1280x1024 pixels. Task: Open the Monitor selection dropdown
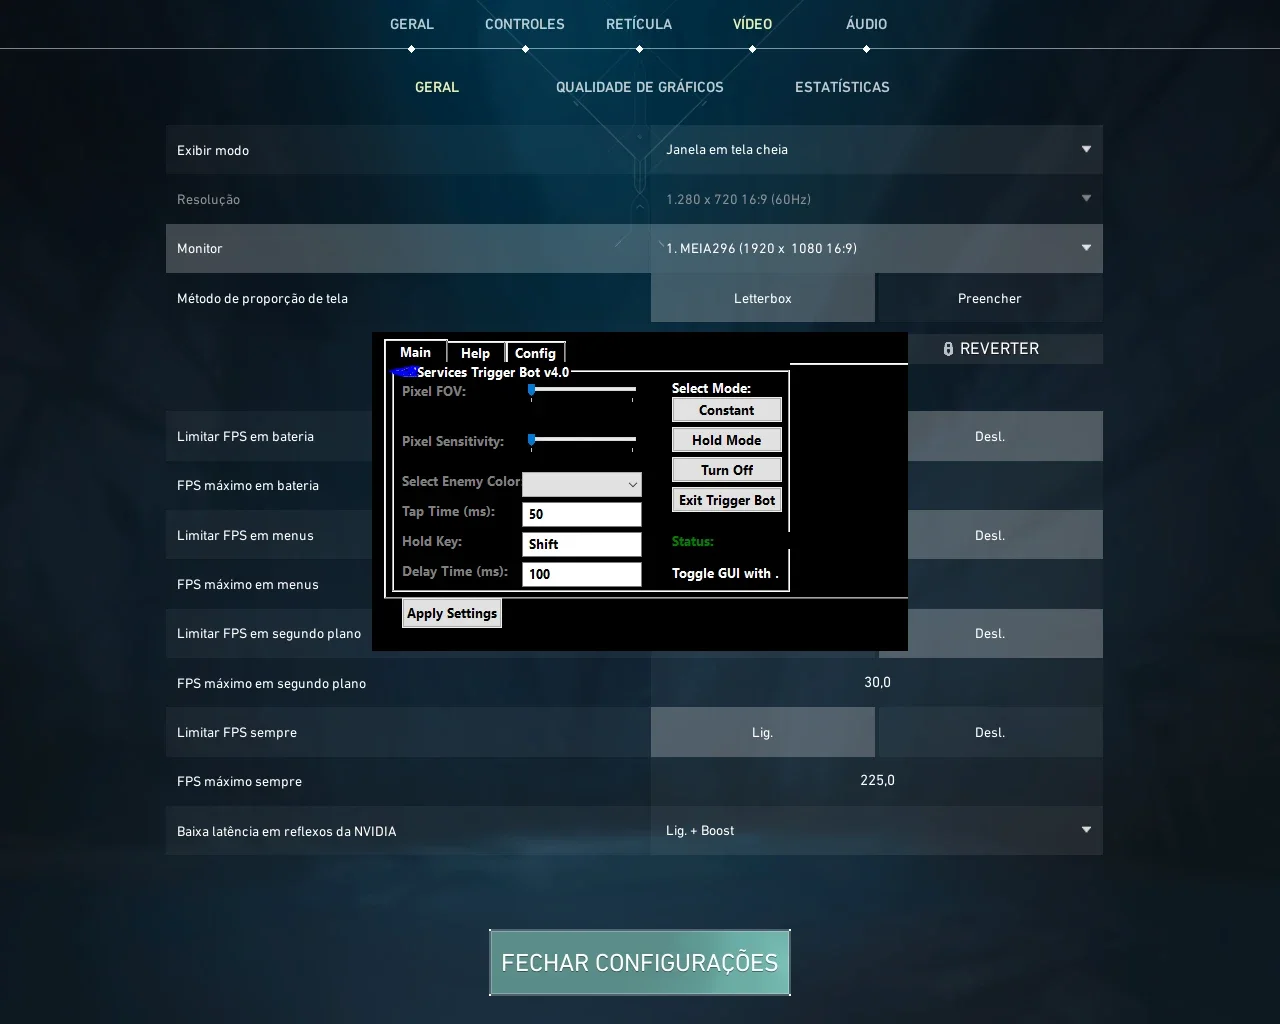coord(877,248)
